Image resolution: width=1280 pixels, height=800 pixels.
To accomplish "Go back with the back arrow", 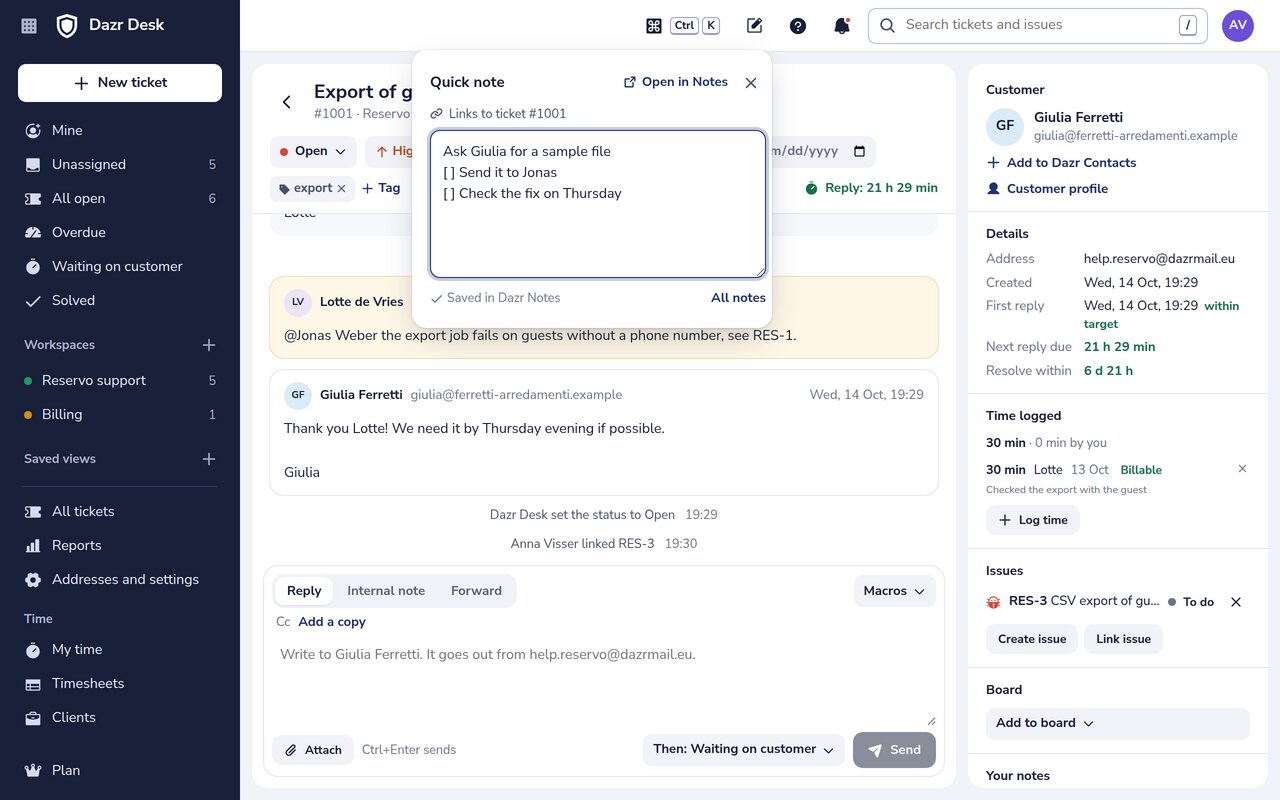I will (287, 102).
